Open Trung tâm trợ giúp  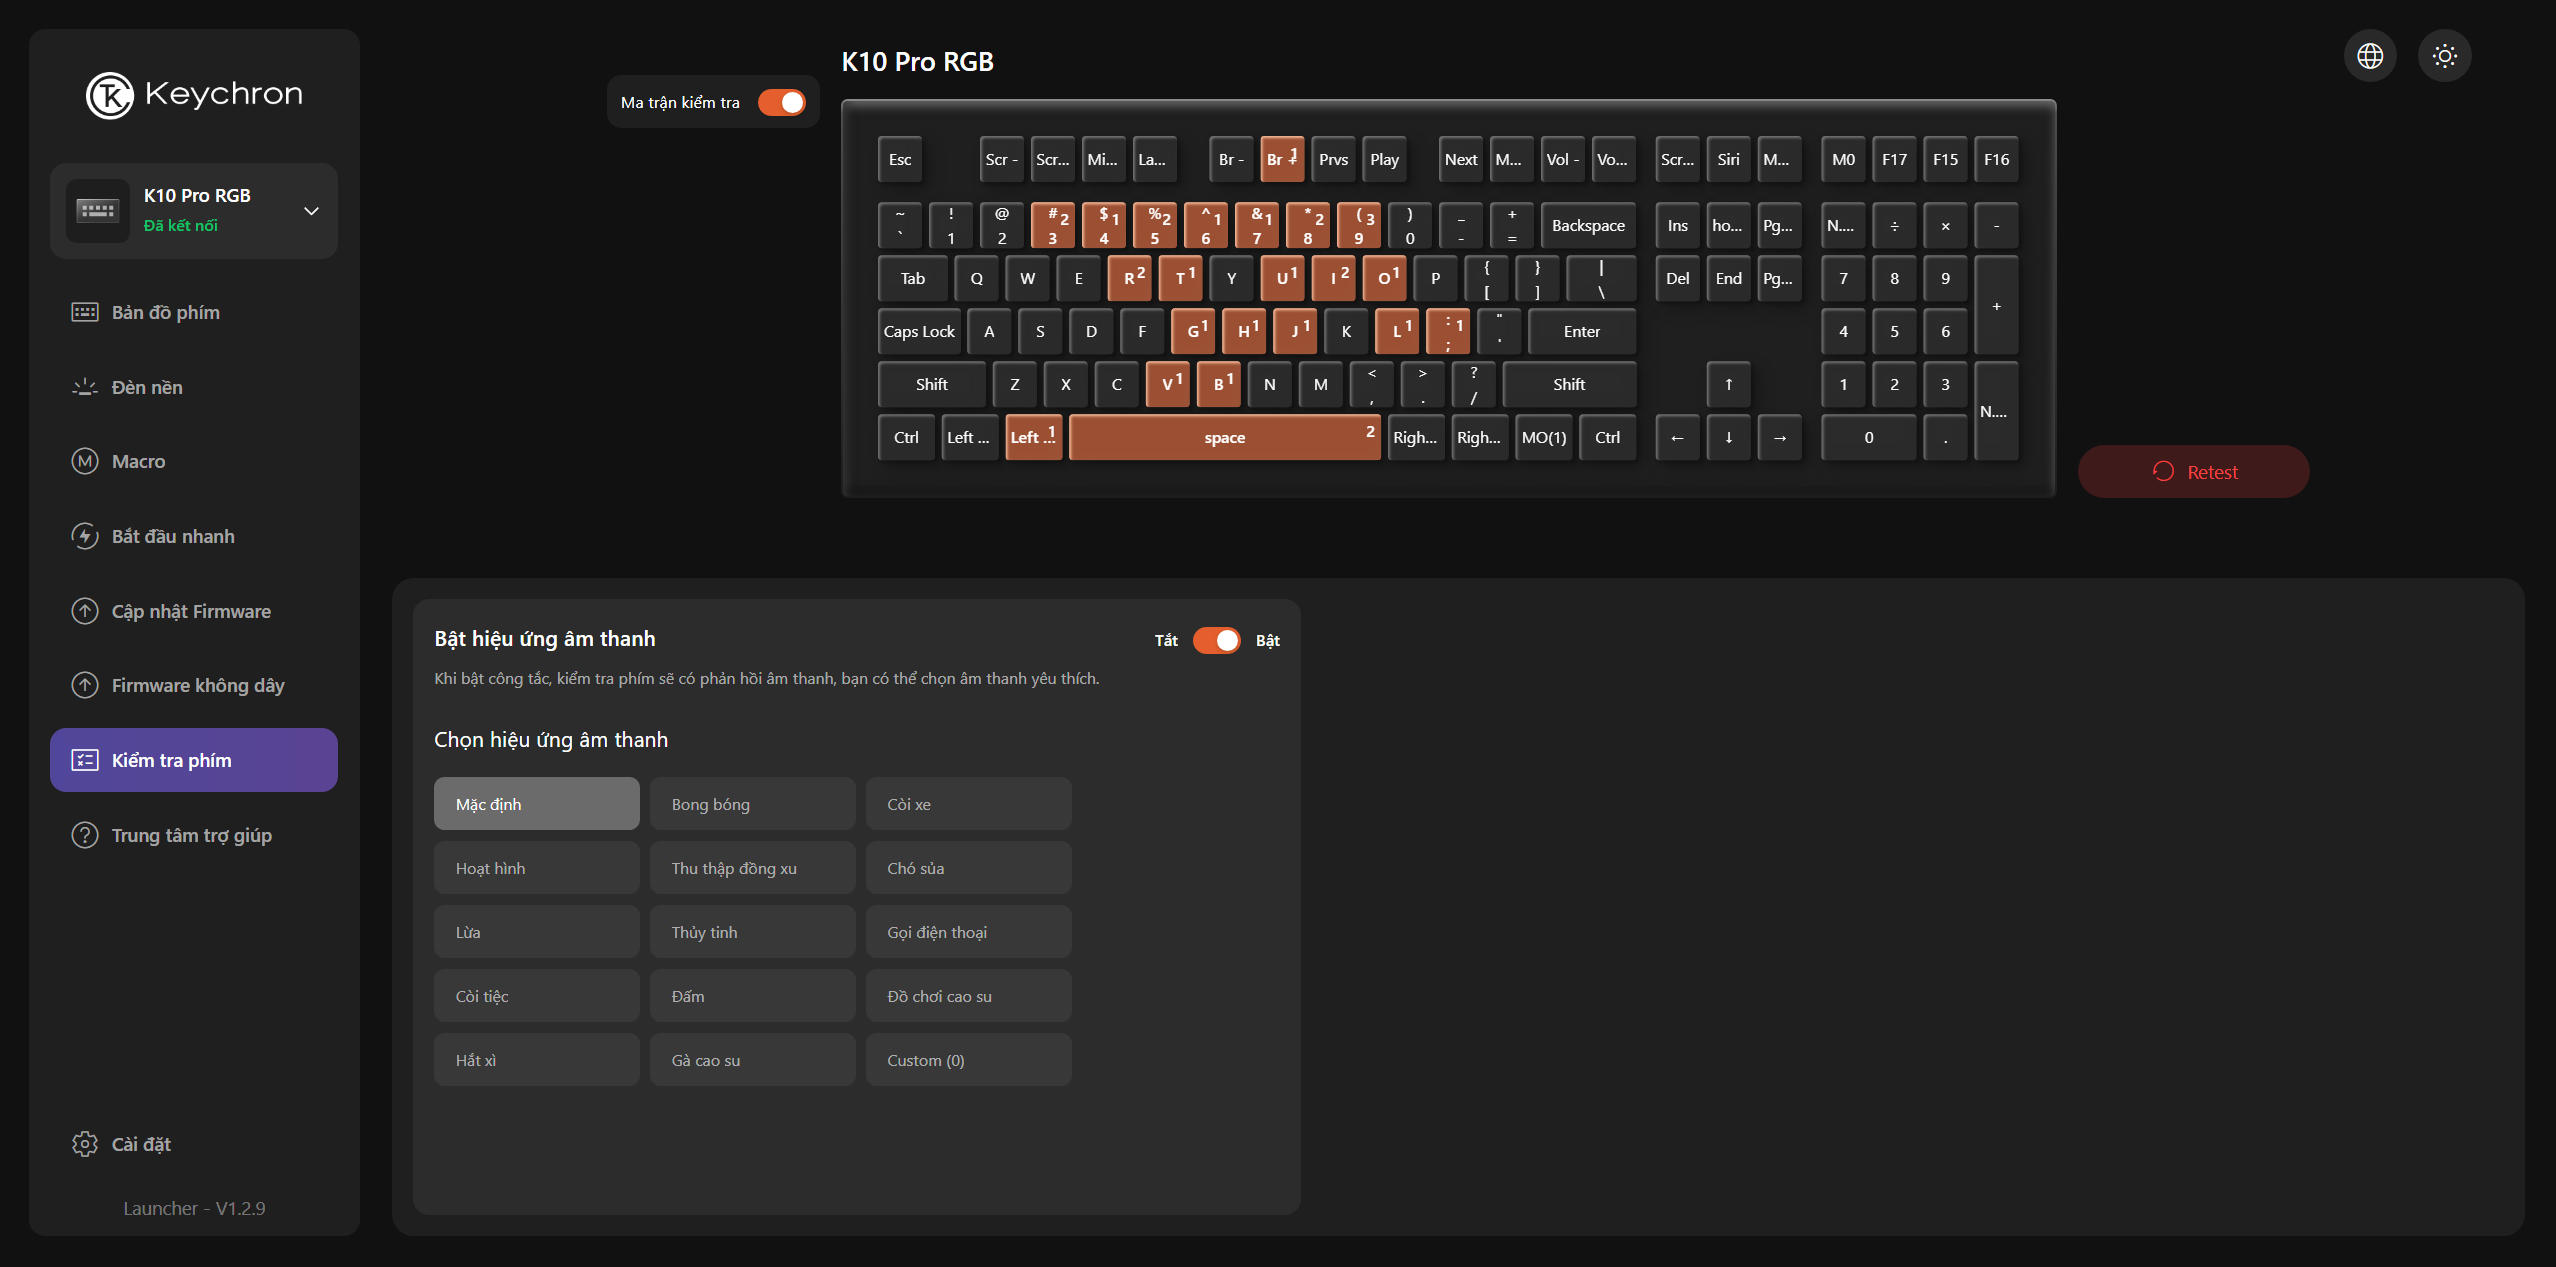pyautogui.click(x=191, y=835)
